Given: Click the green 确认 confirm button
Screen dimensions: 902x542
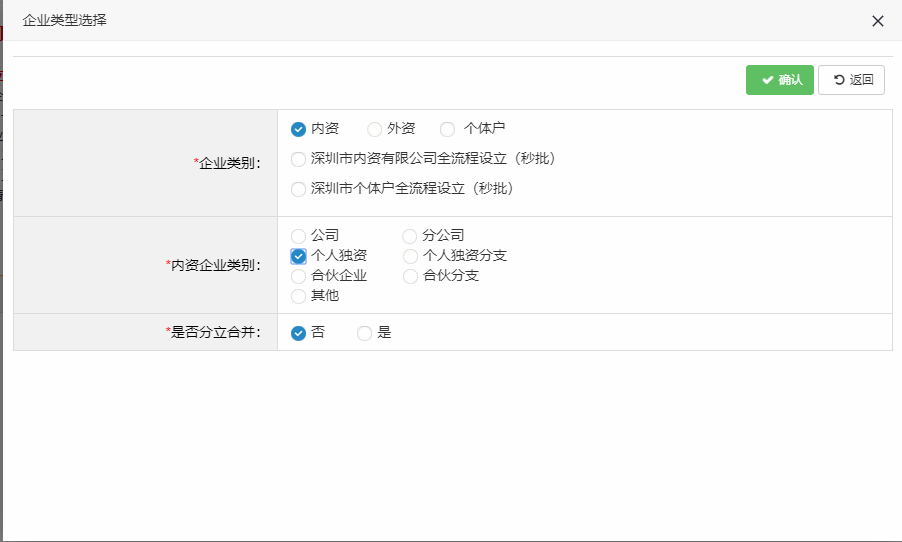Looking at the screenshot, I should pyautogui.click(x=780, y=80).
